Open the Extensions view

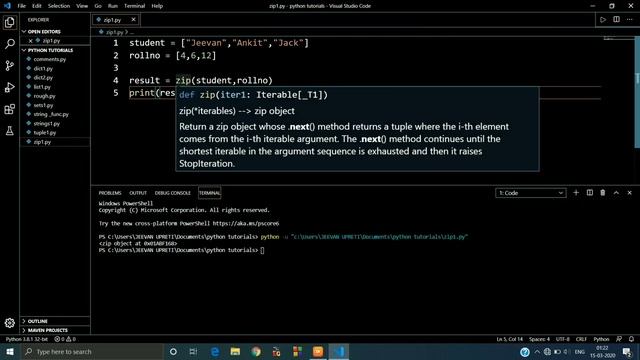pos(10,109)
